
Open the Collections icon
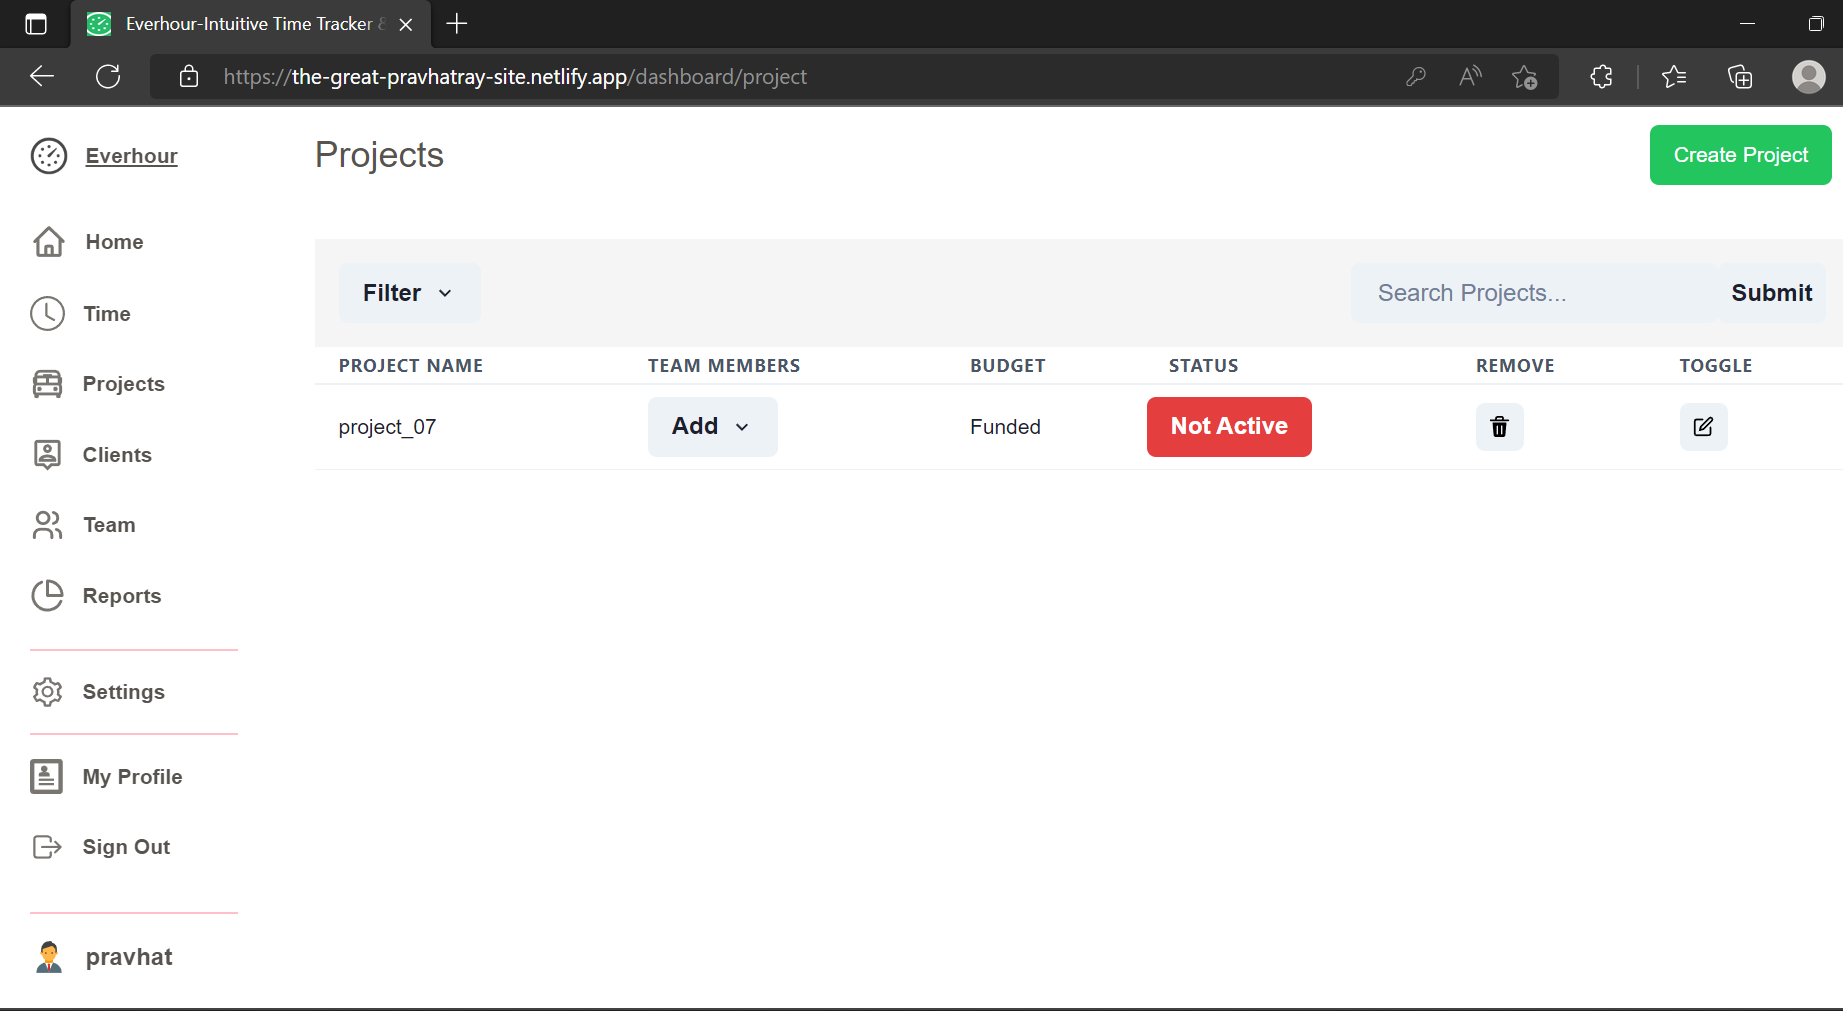[1740, 77]
